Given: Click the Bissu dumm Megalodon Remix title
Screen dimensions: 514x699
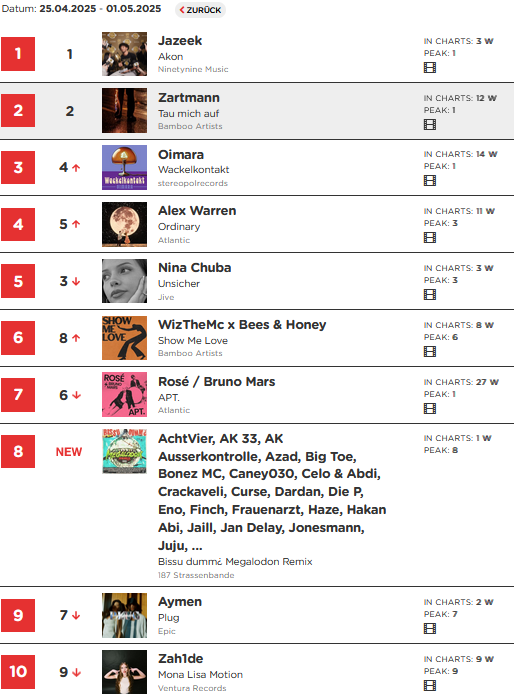Looking at the screenshot, I should 235,561.
